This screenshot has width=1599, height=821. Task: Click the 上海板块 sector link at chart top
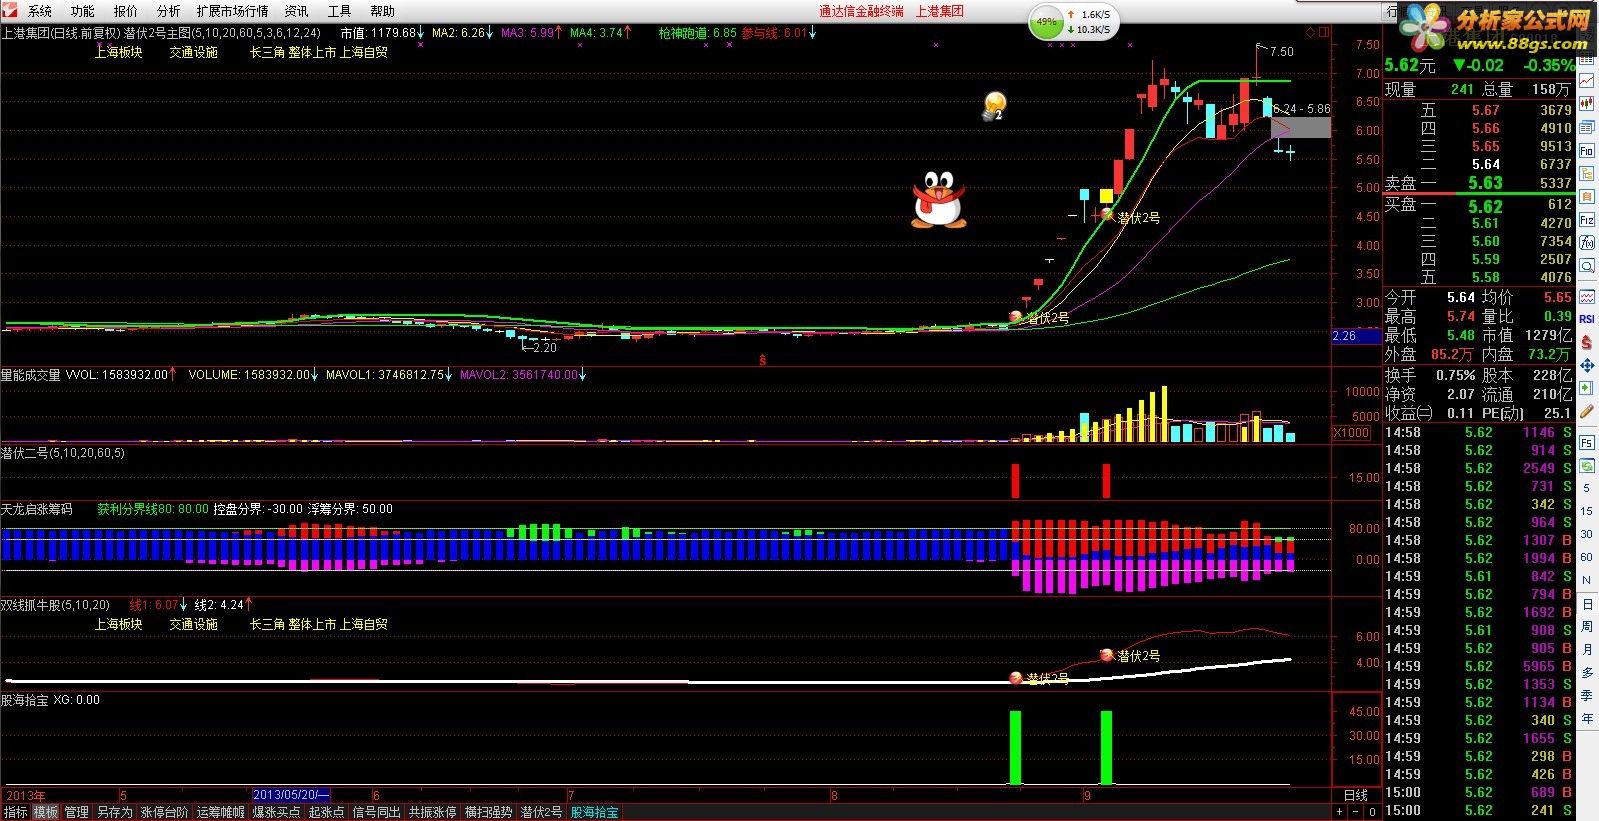pyautogui.click(x=118, y=52)
